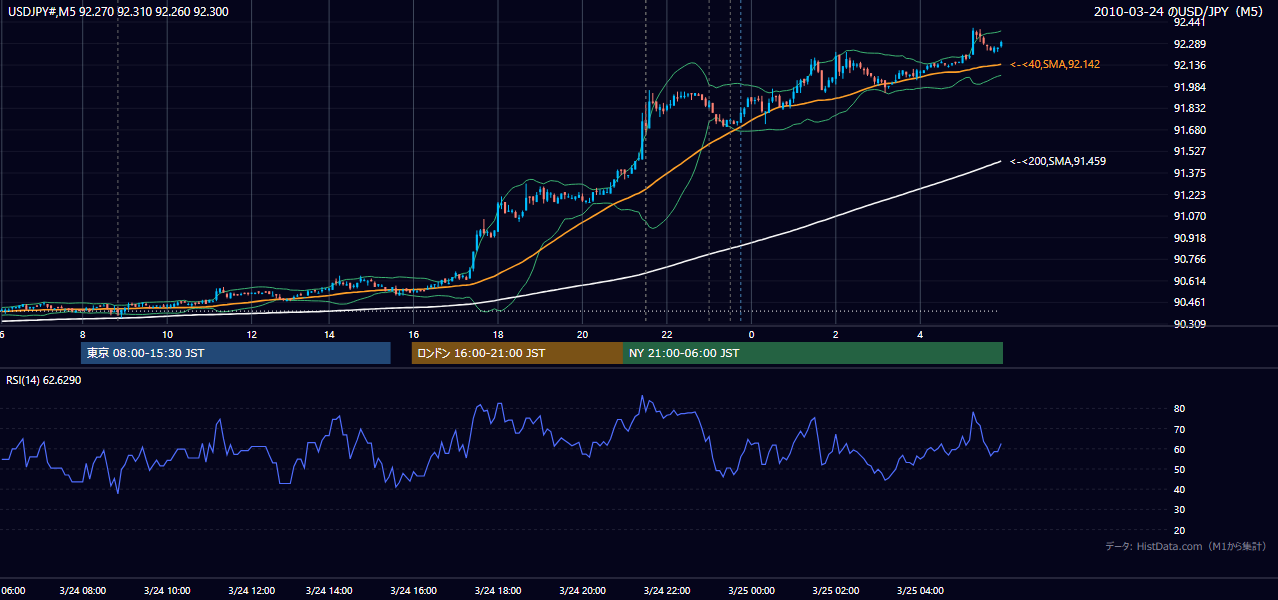Click hour tick 10 under the price chart
Image resolution: width=1278 pixels, height=600 pixels.
click(x=167, y=334)
